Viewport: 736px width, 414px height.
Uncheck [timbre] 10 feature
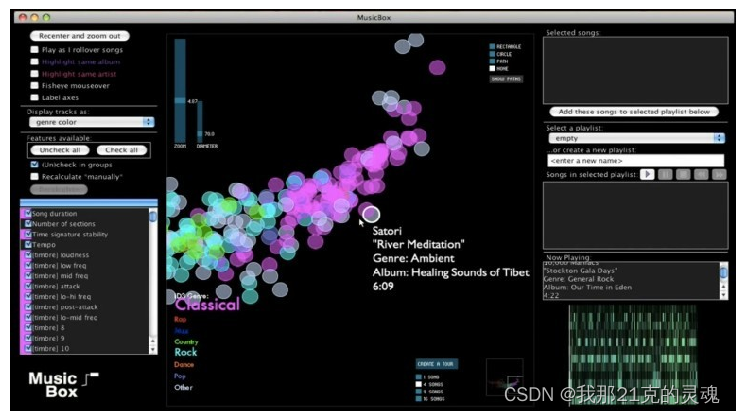[x=28, y=348]
